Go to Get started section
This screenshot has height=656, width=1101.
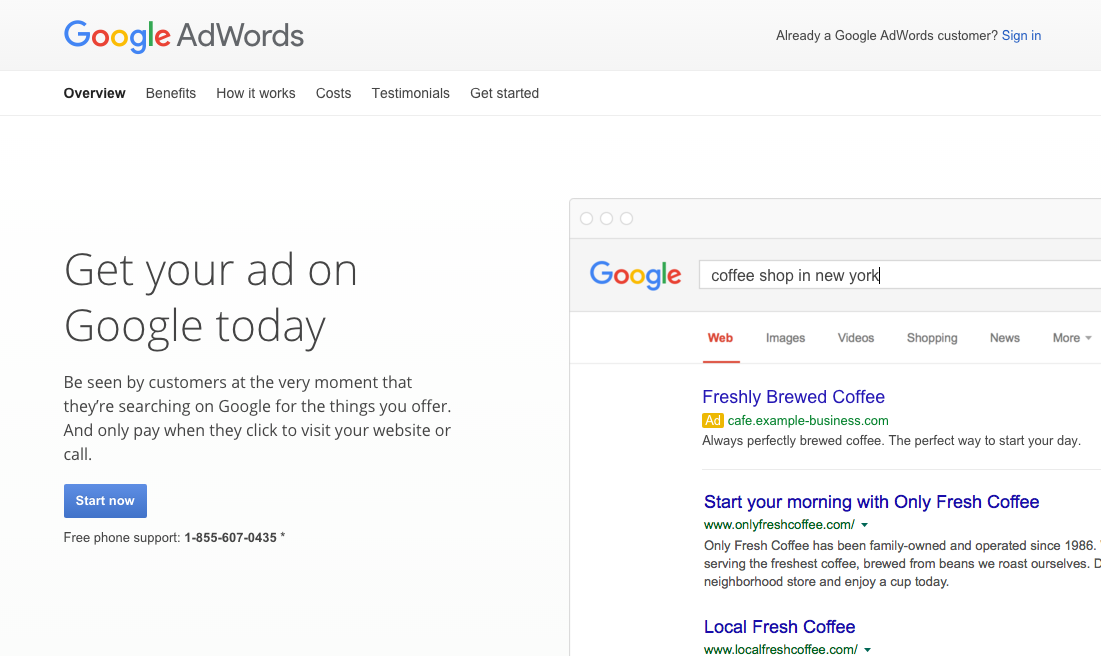[505, 93]
